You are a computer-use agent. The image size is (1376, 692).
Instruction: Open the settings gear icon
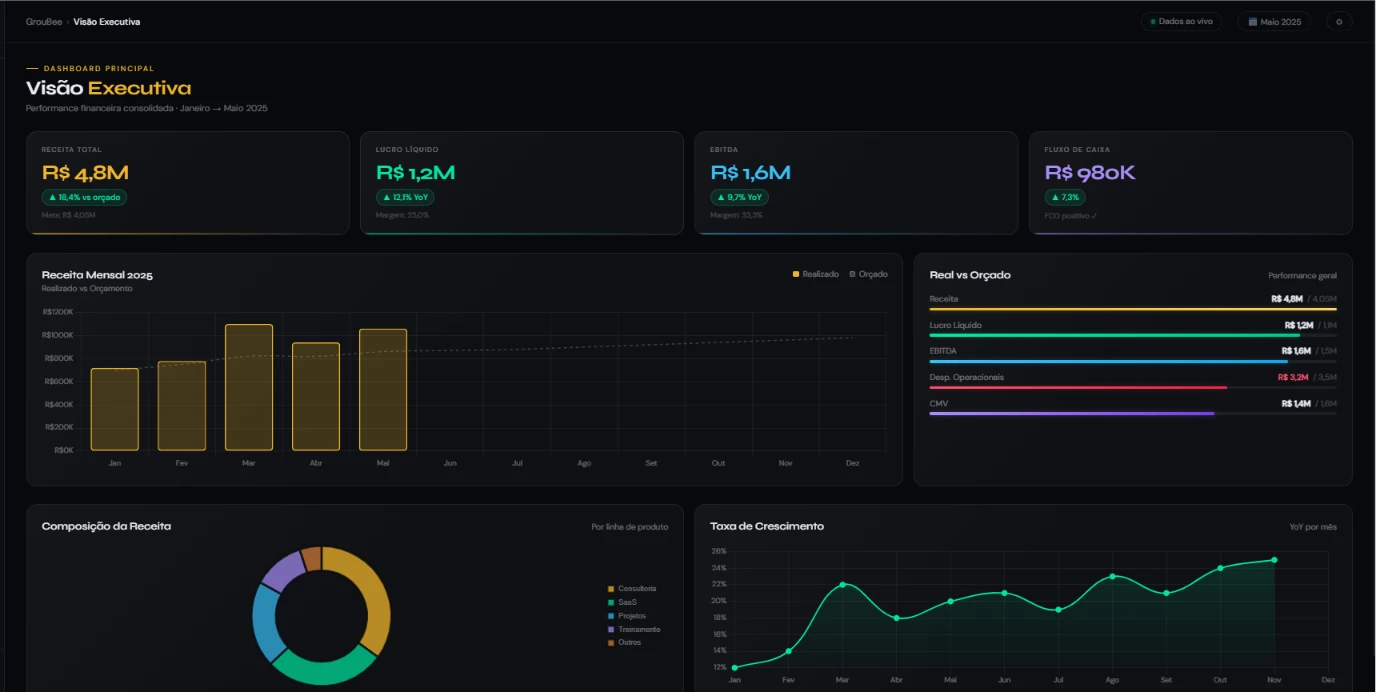[1339, 21]
